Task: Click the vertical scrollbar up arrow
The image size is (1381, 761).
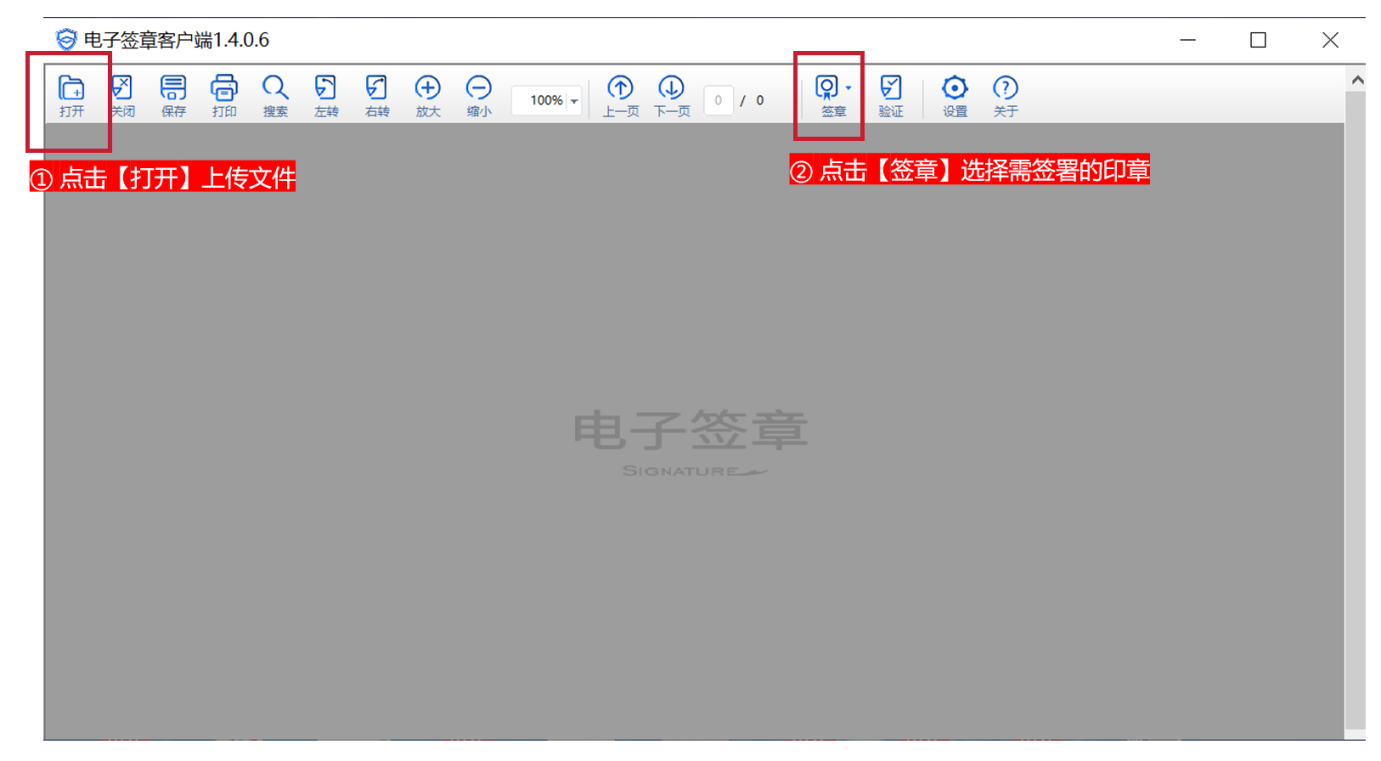Action: pyautogui.click(x=1356, y=79)
